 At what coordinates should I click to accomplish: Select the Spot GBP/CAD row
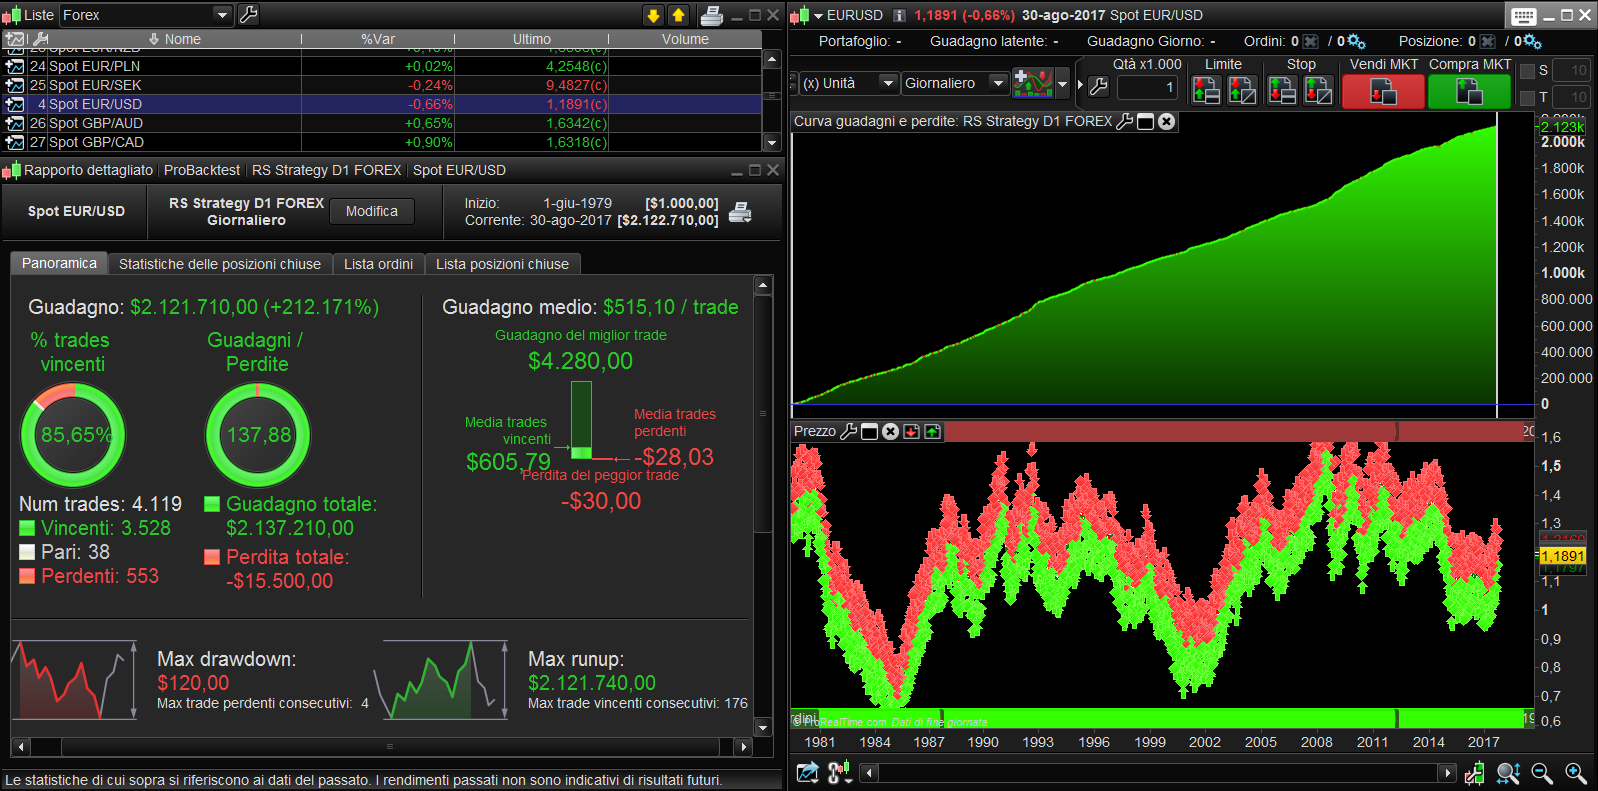tap(382, 142)
